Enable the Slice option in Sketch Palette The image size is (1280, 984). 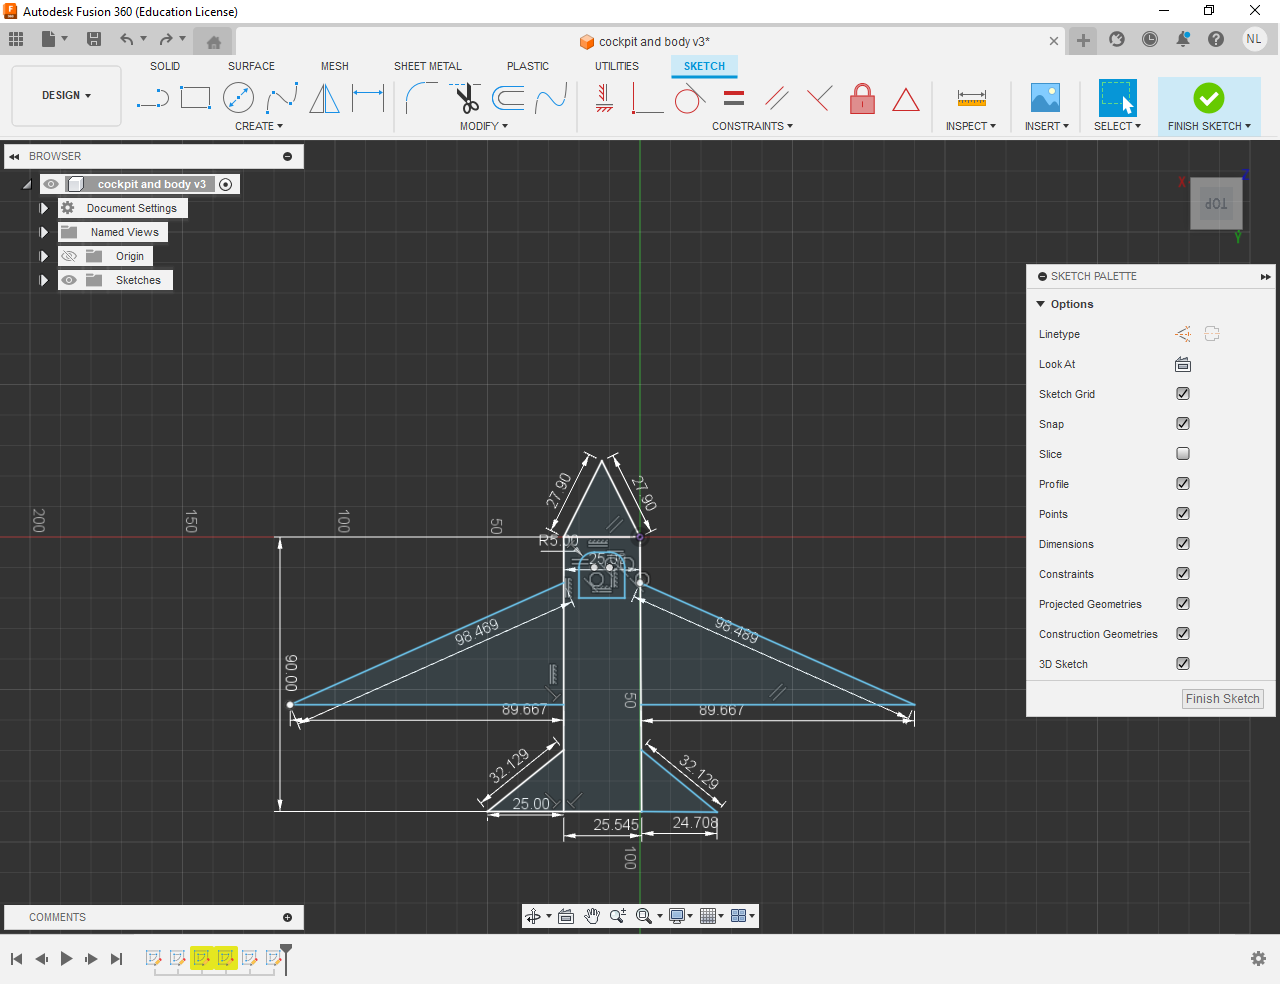[x=1183, y=454]
